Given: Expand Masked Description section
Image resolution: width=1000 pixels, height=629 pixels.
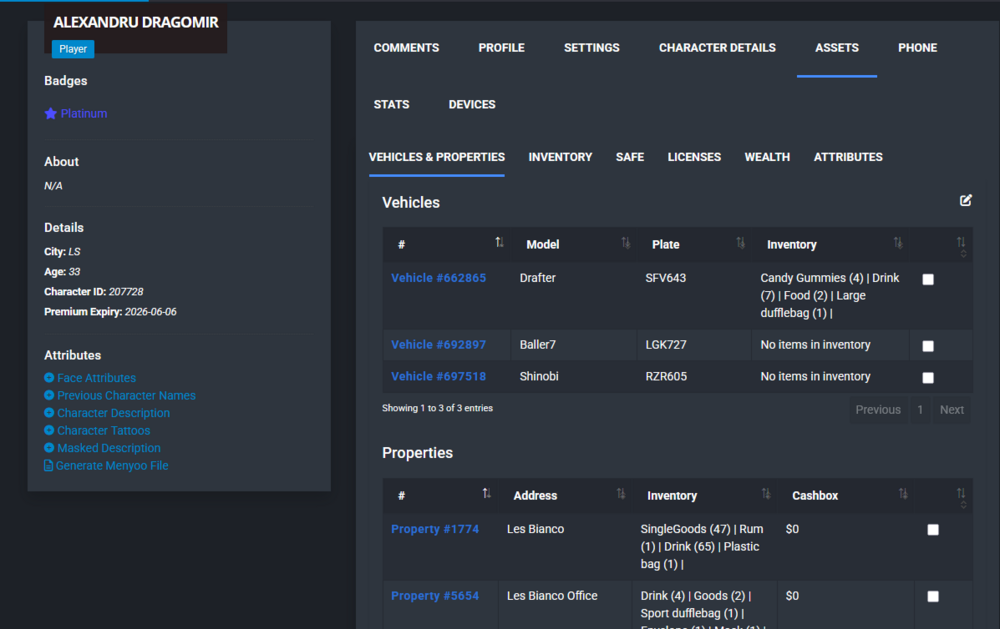Looking at the screenshot, I should [x=108, y=448].
